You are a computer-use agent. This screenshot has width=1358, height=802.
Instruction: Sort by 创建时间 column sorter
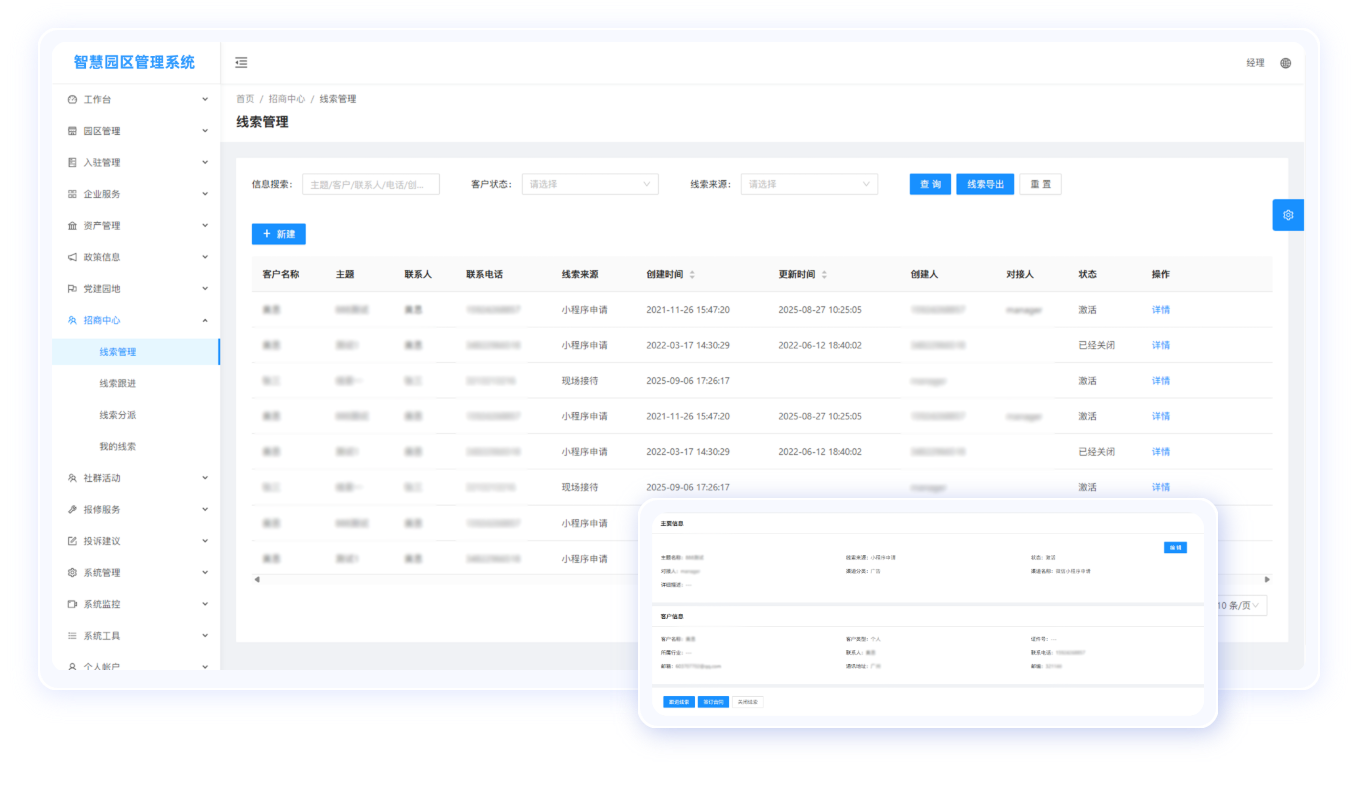tap(692, 275)
